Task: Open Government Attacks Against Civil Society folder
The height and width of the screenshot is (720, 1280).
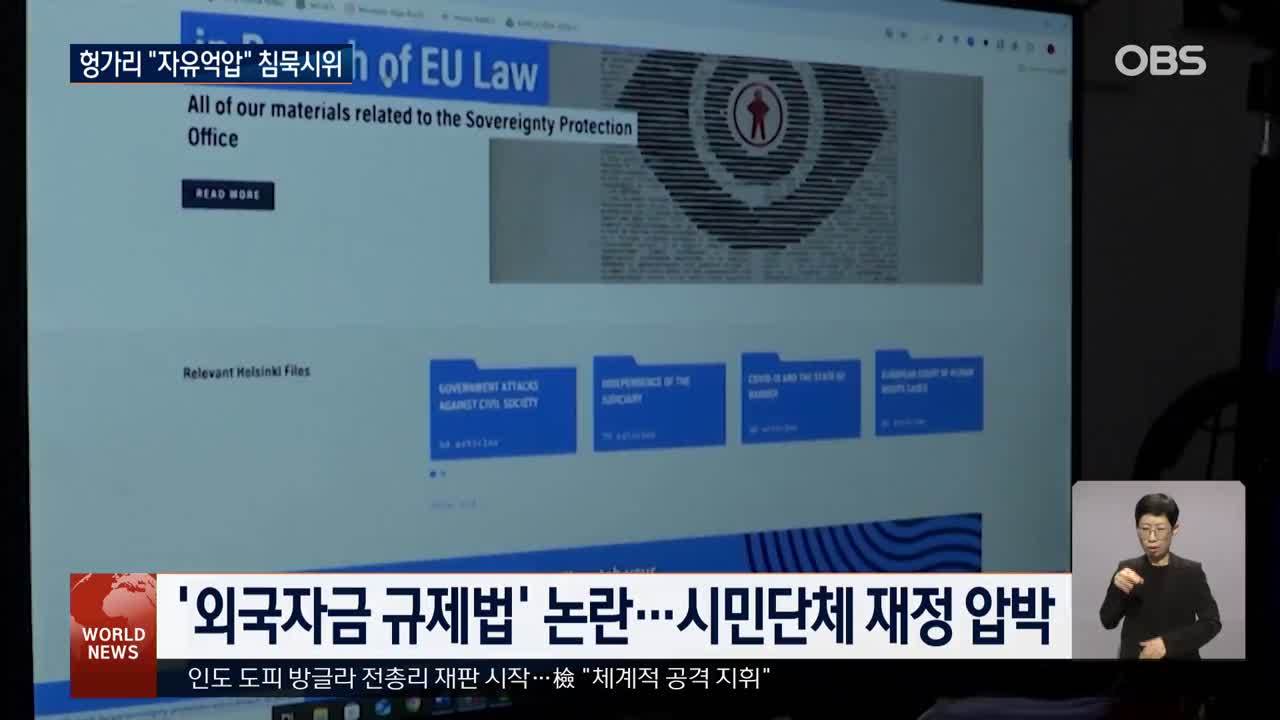Action: (502, 410)
